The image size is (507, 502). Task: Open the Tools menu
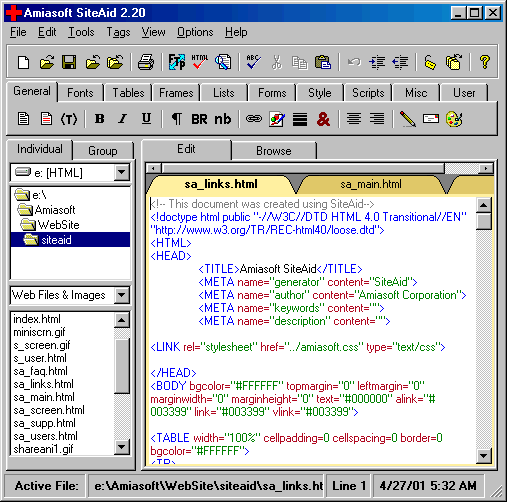(x=81, y=32)
